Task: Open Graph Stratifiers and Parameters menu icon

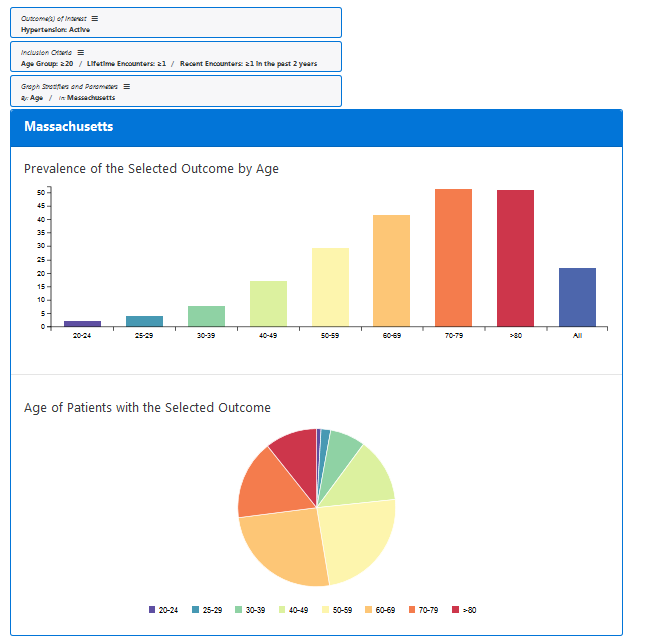Action: [x=126, y=86]
